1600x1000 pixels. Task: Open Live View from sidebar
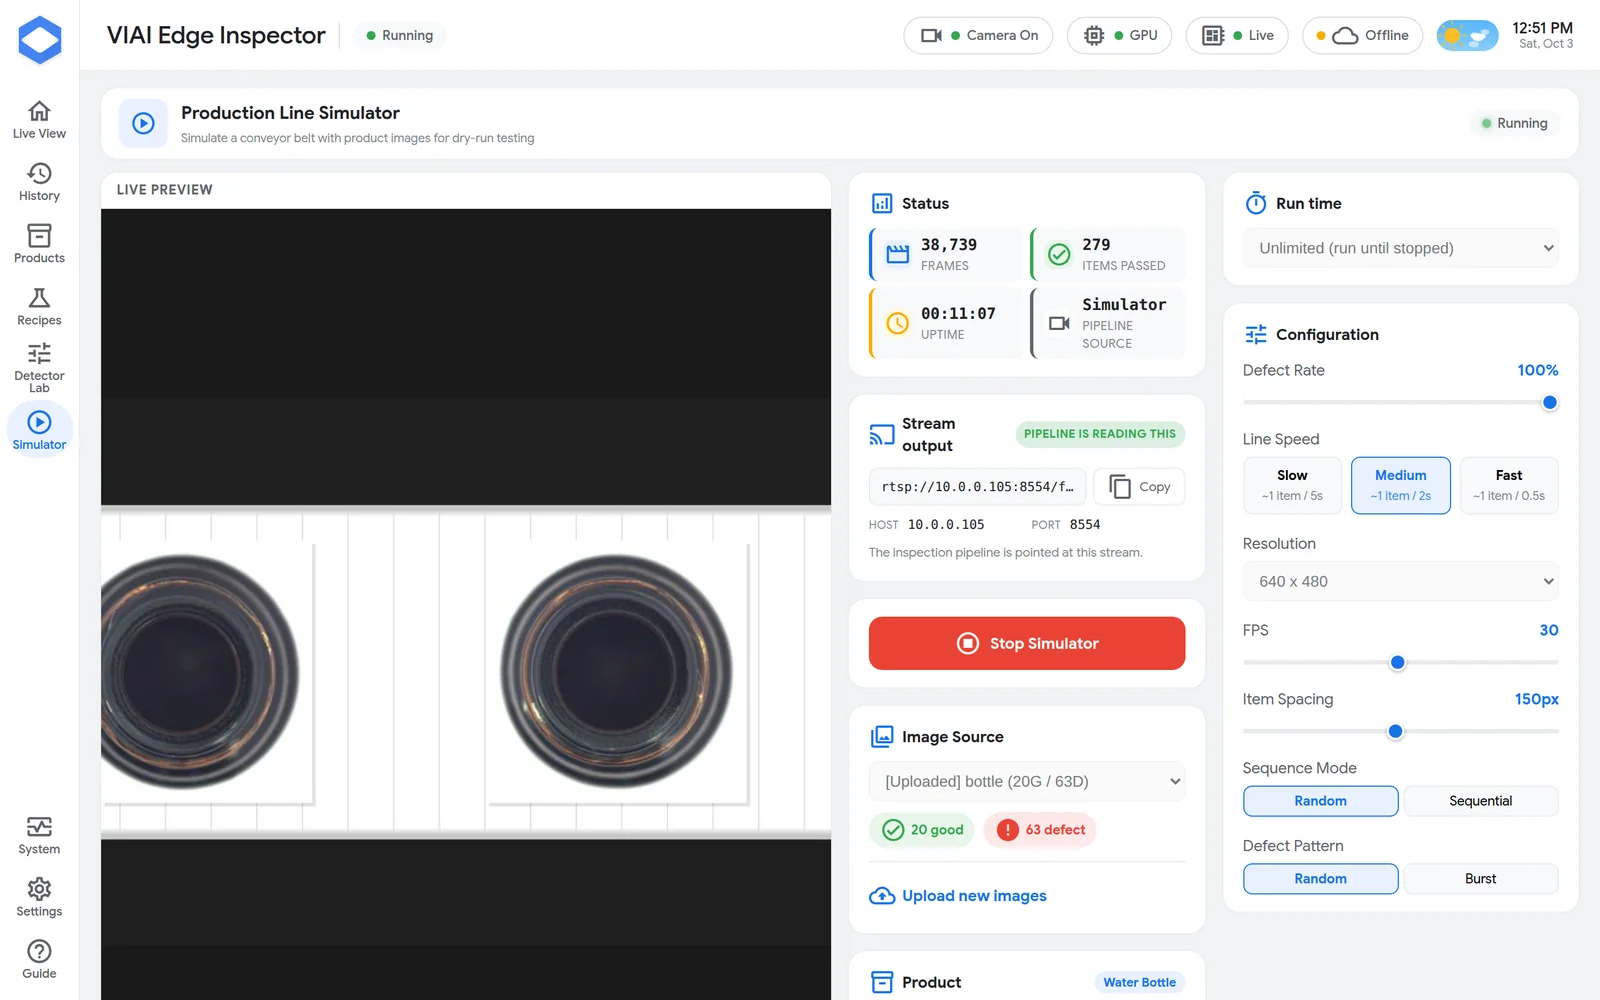click(x=39, y=120)
